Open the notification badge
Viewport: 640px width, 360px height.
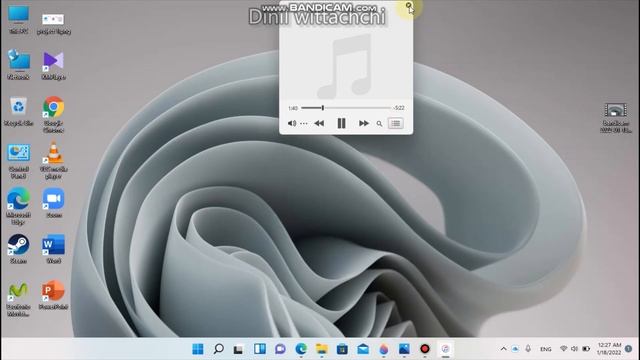click(x=629, y=349)
